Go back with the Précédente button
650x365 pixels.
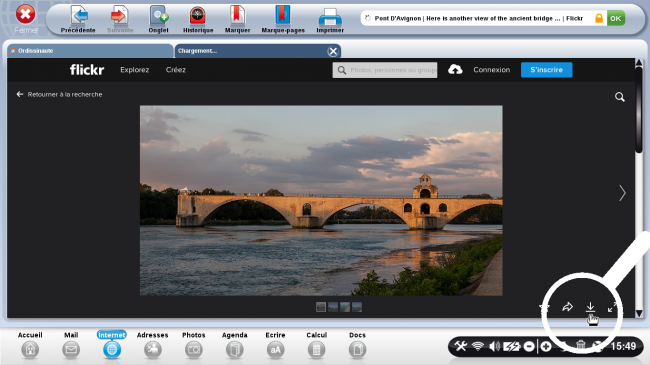[x=78, y=19]
